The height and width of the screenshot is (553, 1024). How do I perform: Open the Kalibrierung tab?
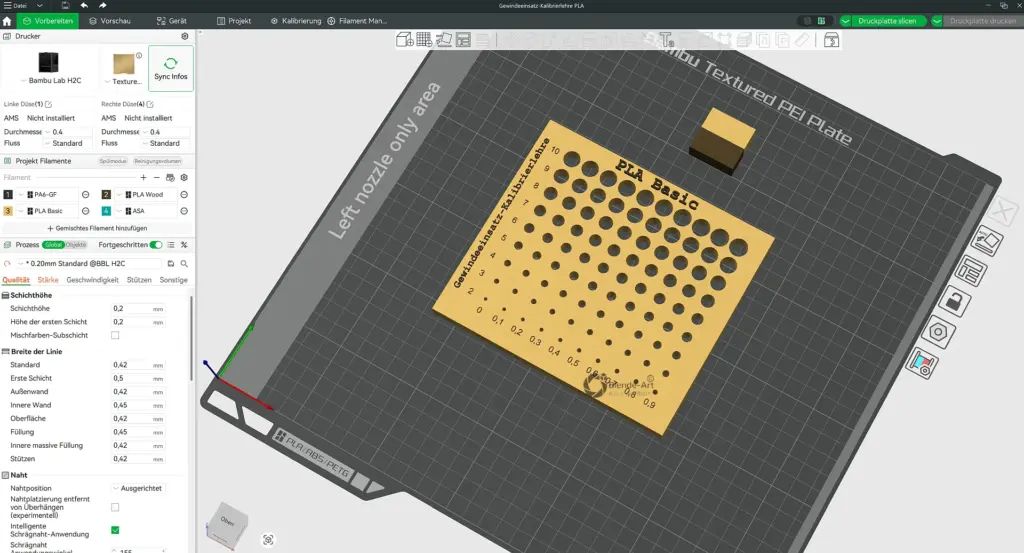(x=296, y=21)
